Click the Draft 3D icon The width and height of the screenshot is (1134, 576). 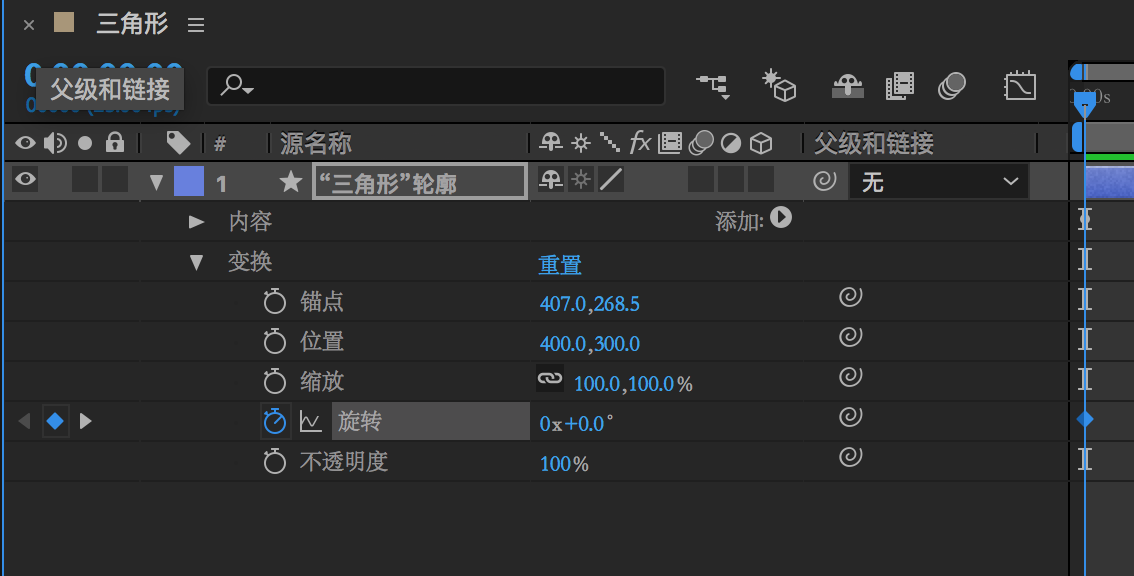pyautogui.click(x=778, y=86)
